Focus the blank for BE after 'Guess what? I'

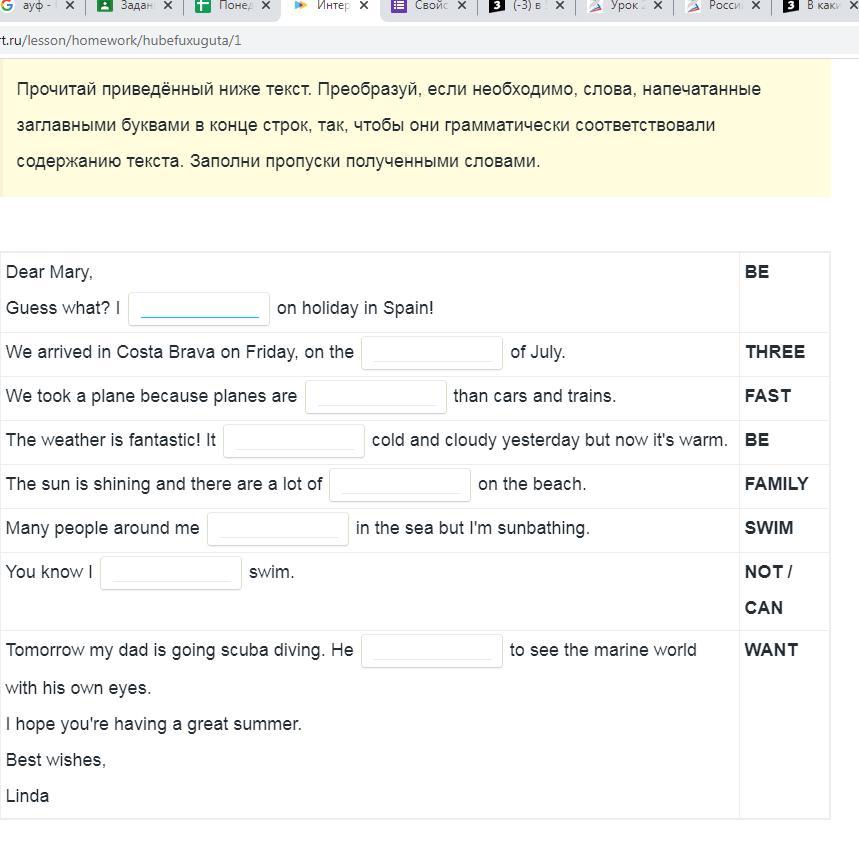pos(199,309)
